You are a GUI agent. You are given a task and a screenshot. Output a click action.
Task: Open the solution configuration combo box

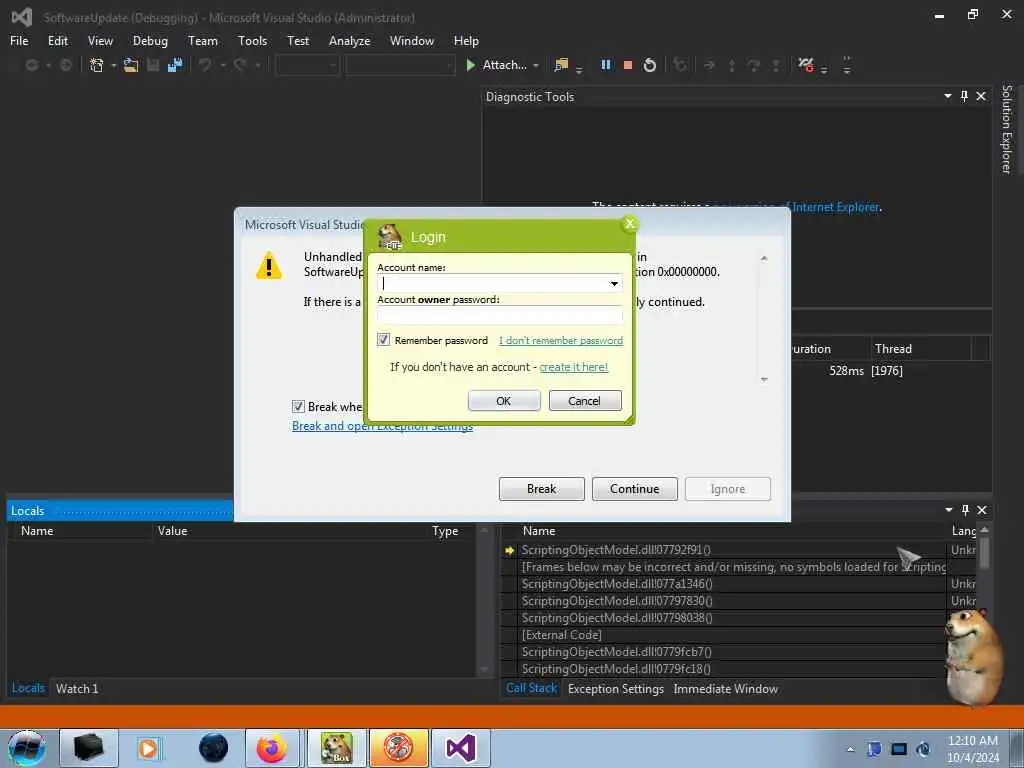(x=307, y=65)
